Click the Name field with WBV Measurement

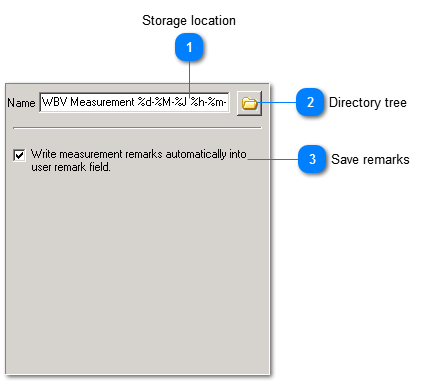click(x=134, y=102)
